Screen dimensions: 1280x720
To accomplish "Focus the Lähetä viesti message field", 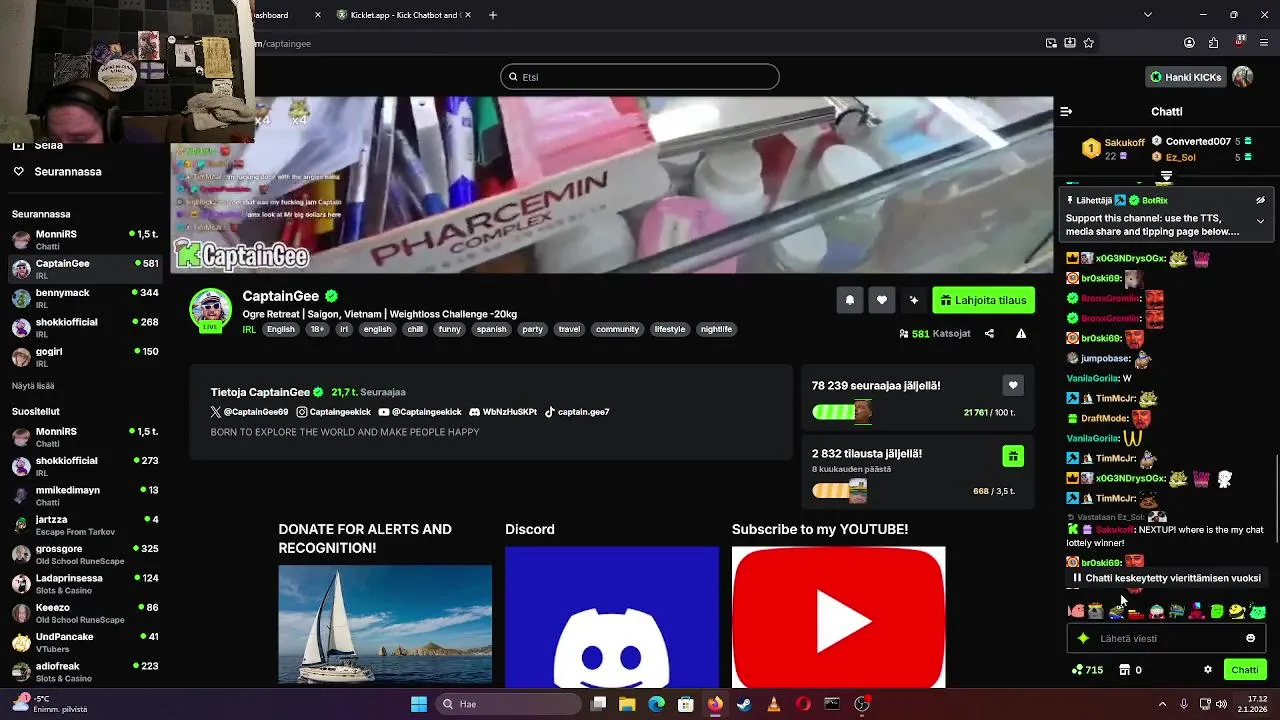I will pyautogui.click(x=1166, y=638).
